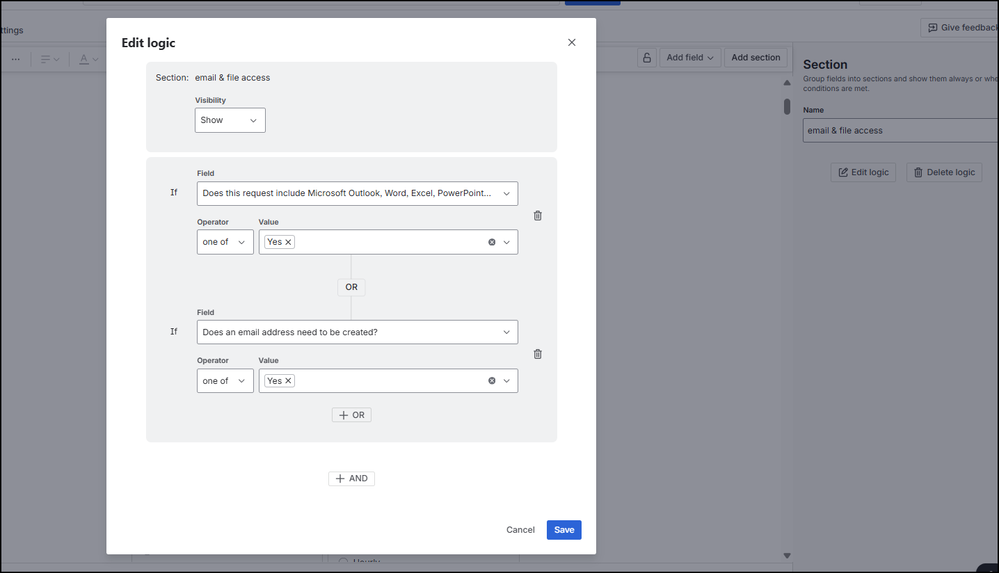Delete the Microsoft Outlook condition via trash icon
The height and width of the screenshot is (573, 999).
click(538, 215)
